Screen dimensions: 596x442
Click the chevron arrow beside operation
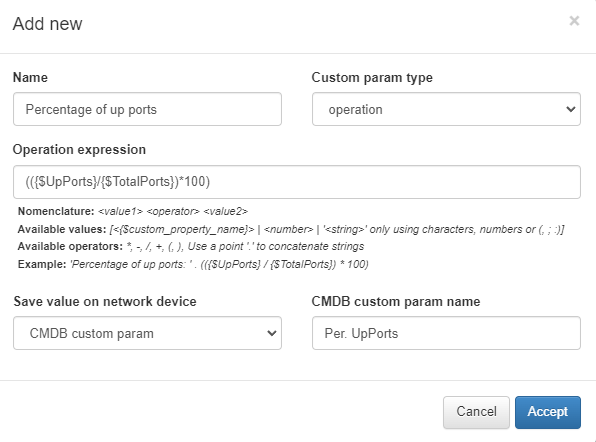(570, 109)
